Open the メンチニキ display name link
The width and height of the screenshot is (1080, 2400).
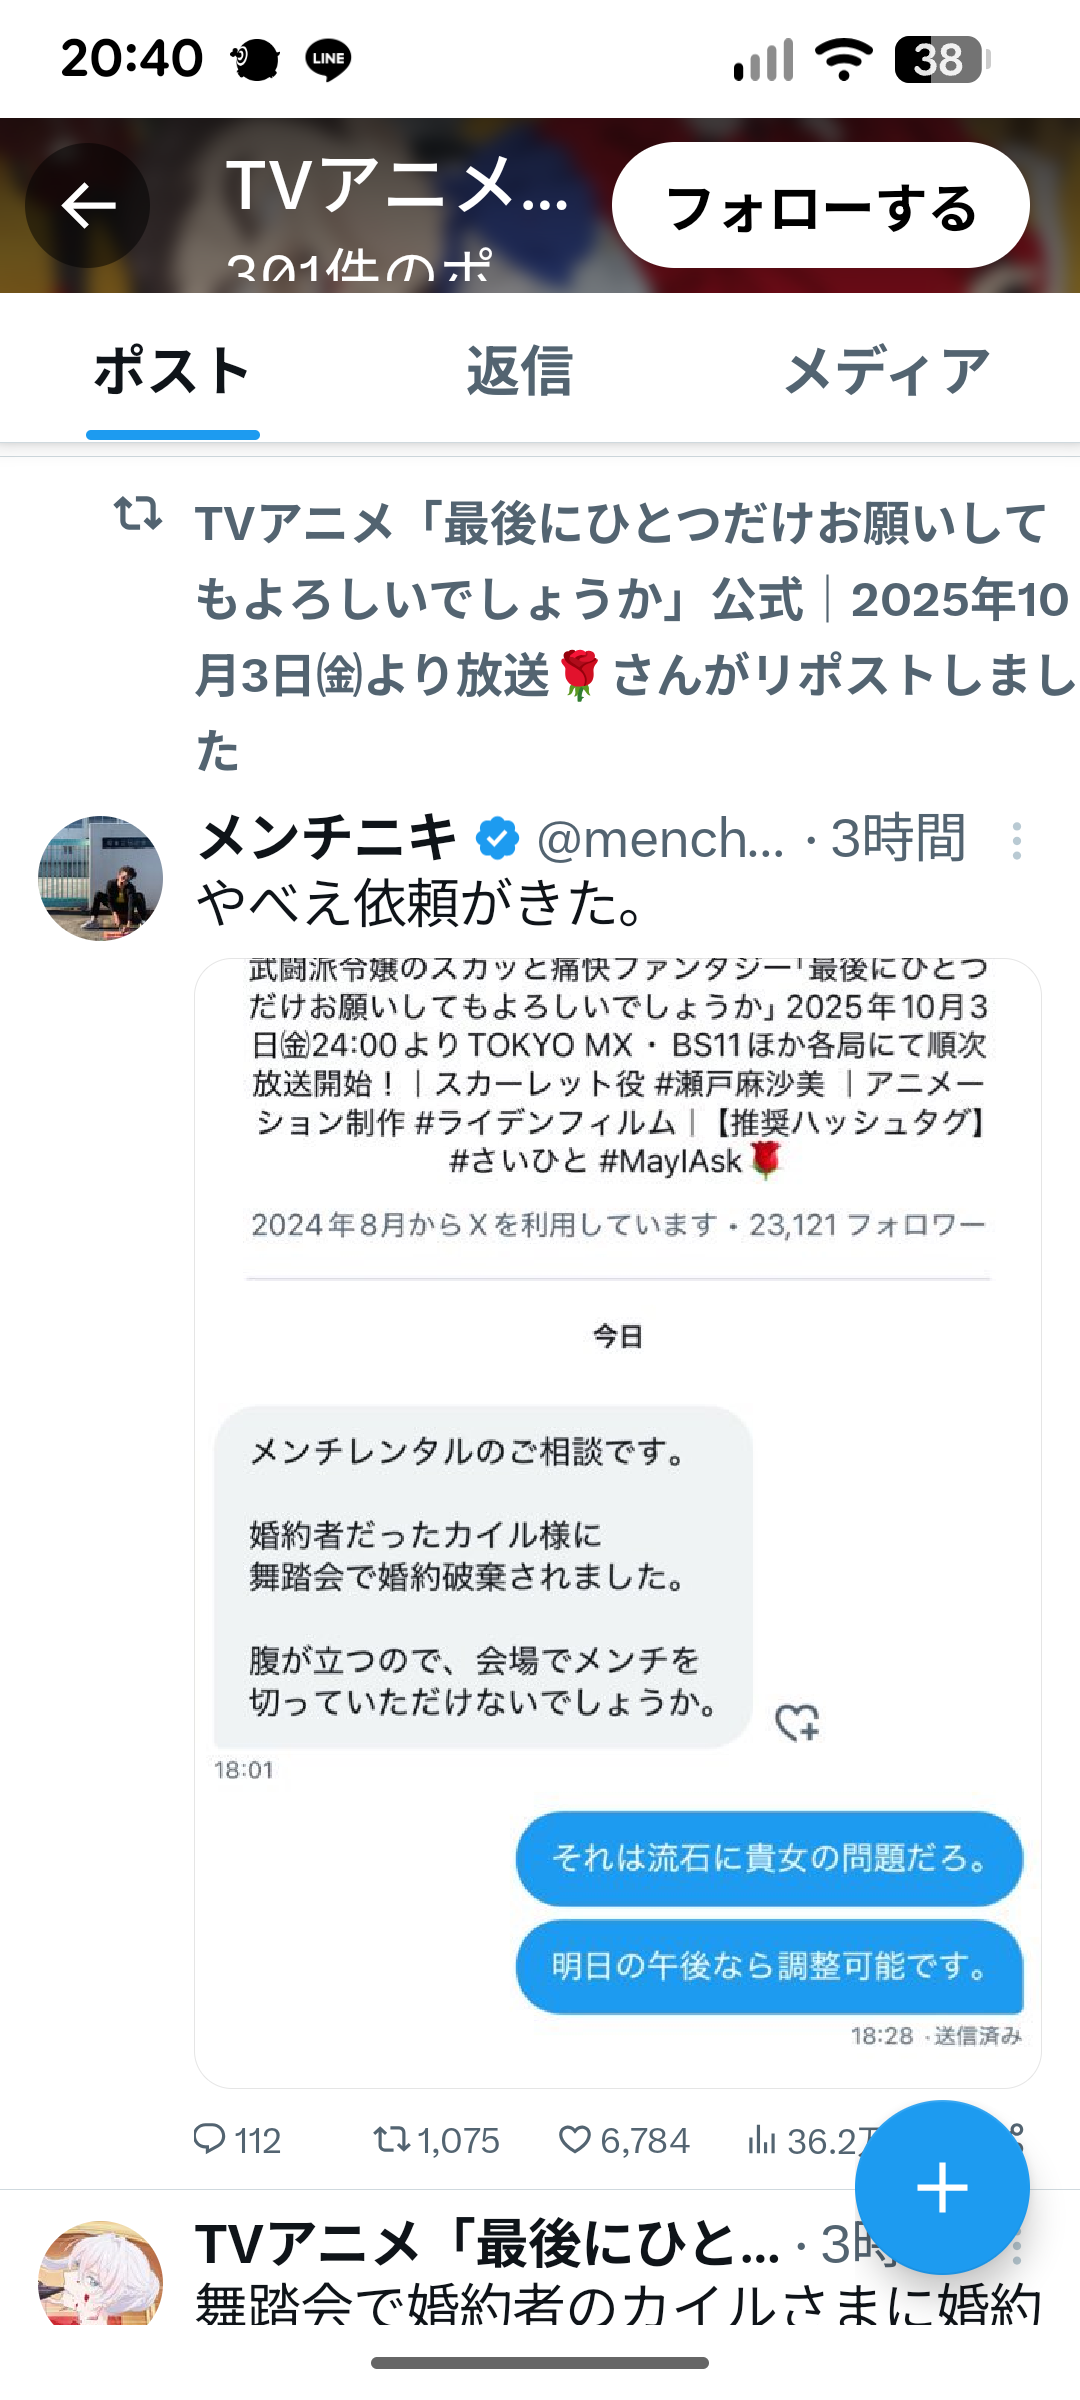pos(328,838)
